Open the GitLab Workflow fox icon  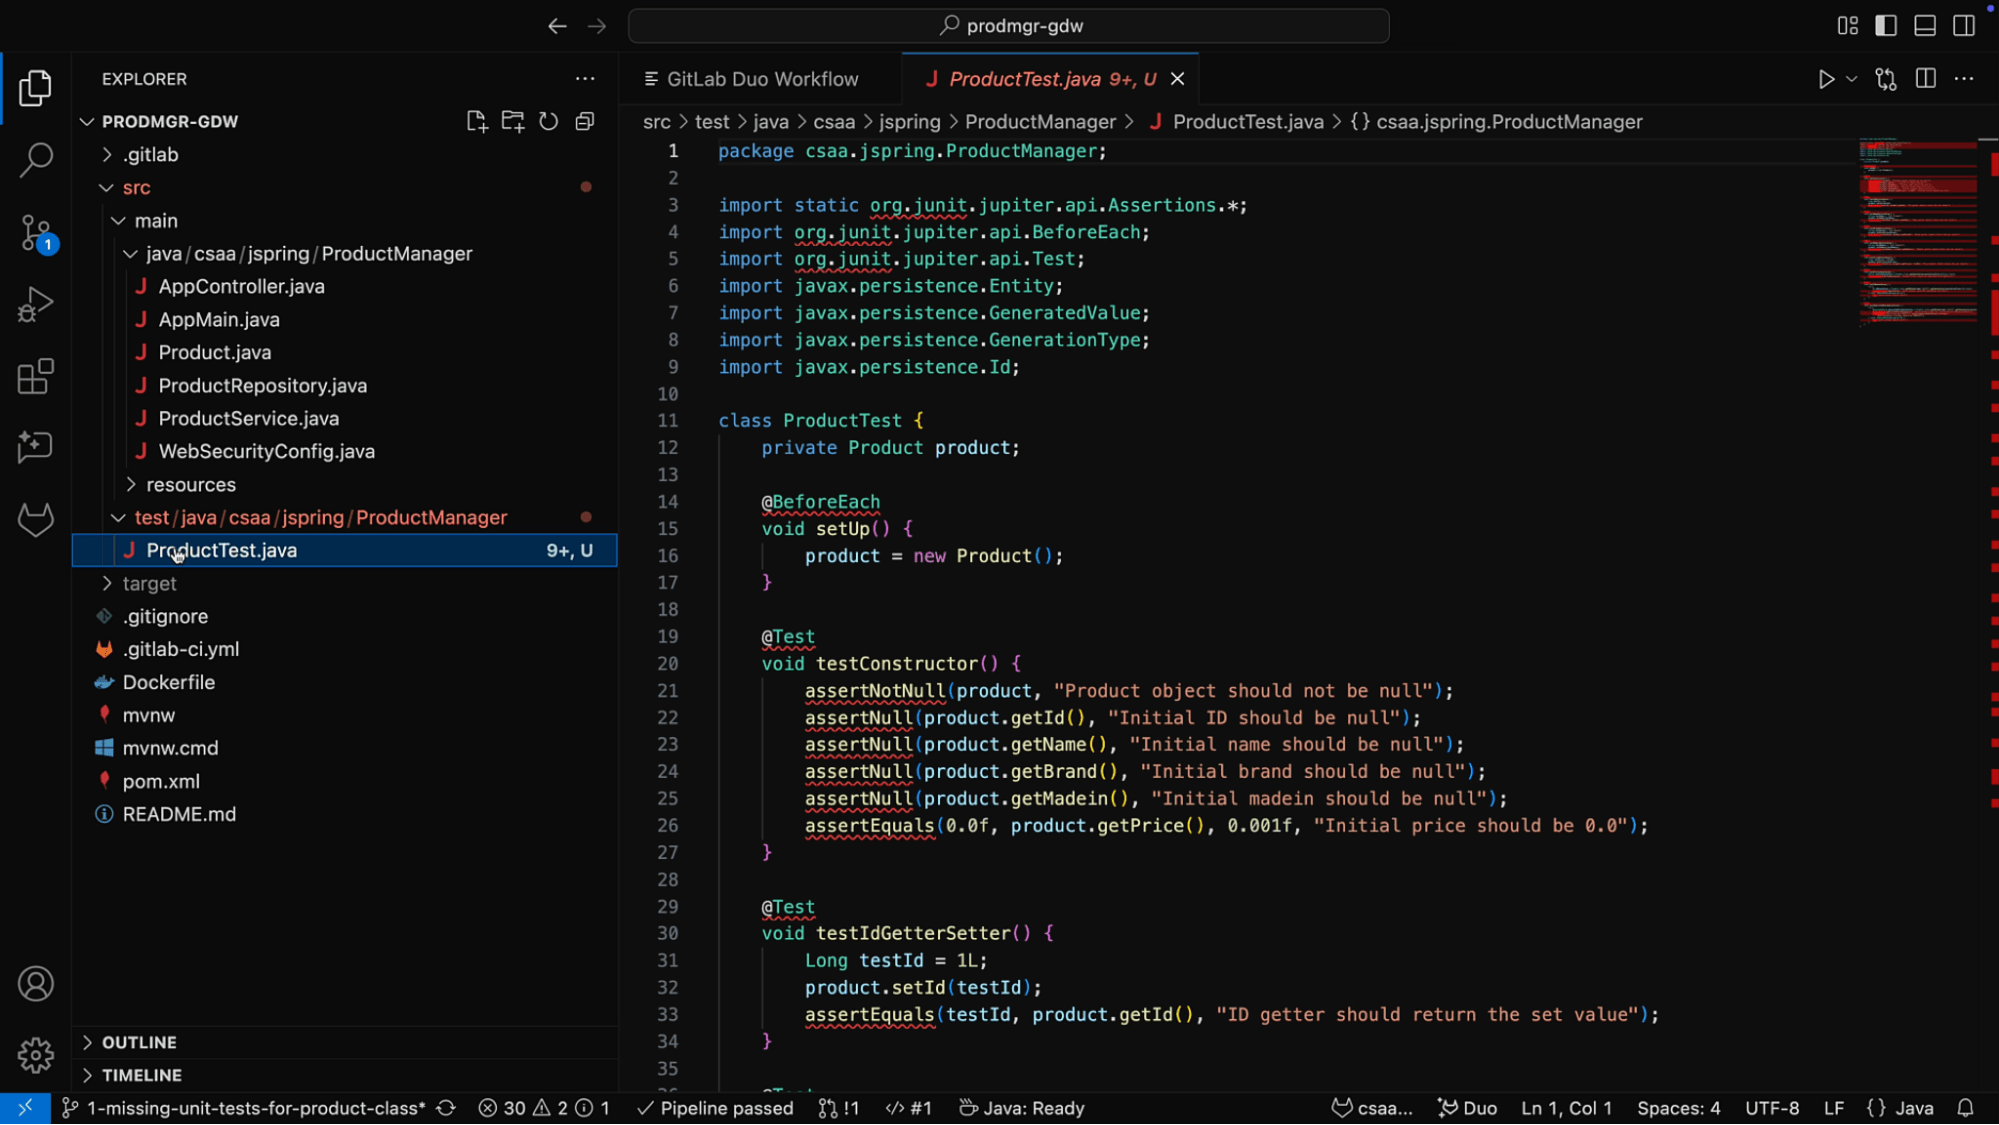tap(35, 519)
